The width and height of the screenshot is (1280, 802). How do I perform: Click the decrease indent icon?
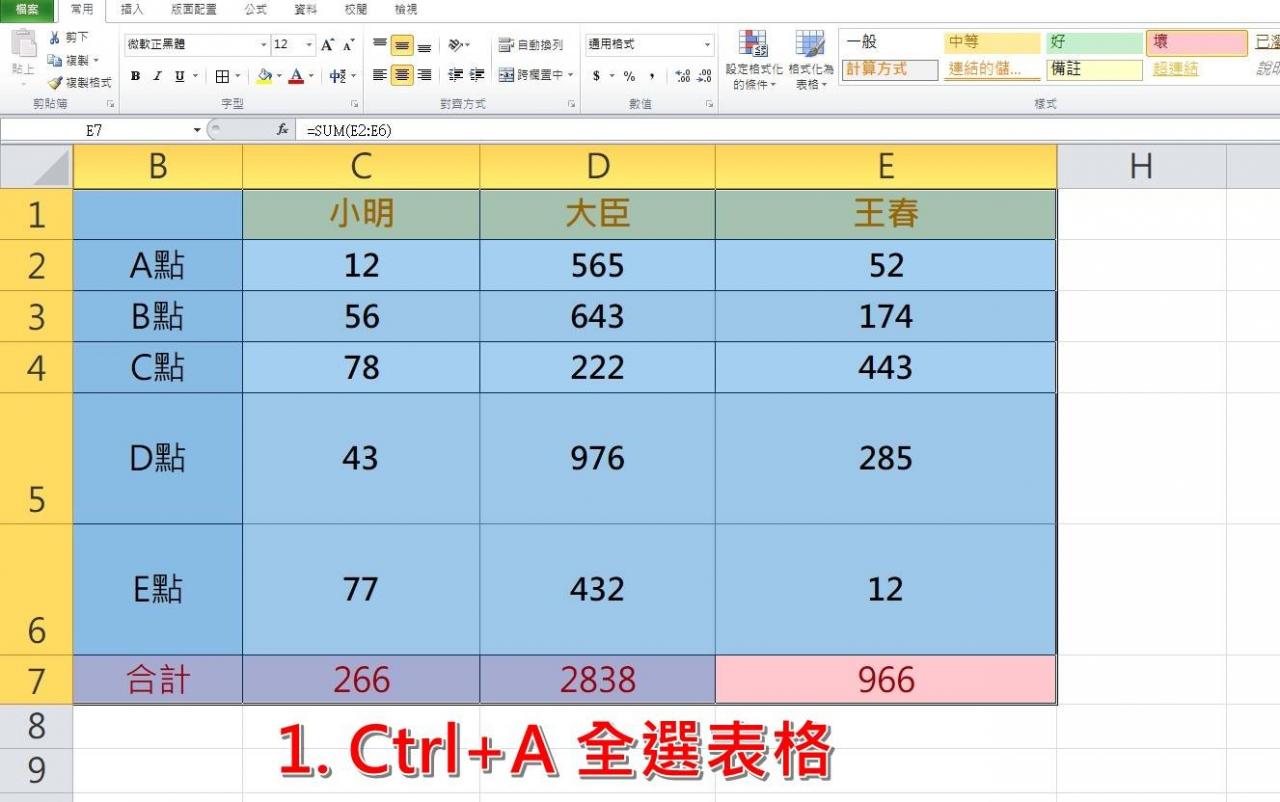pos(456,75)
